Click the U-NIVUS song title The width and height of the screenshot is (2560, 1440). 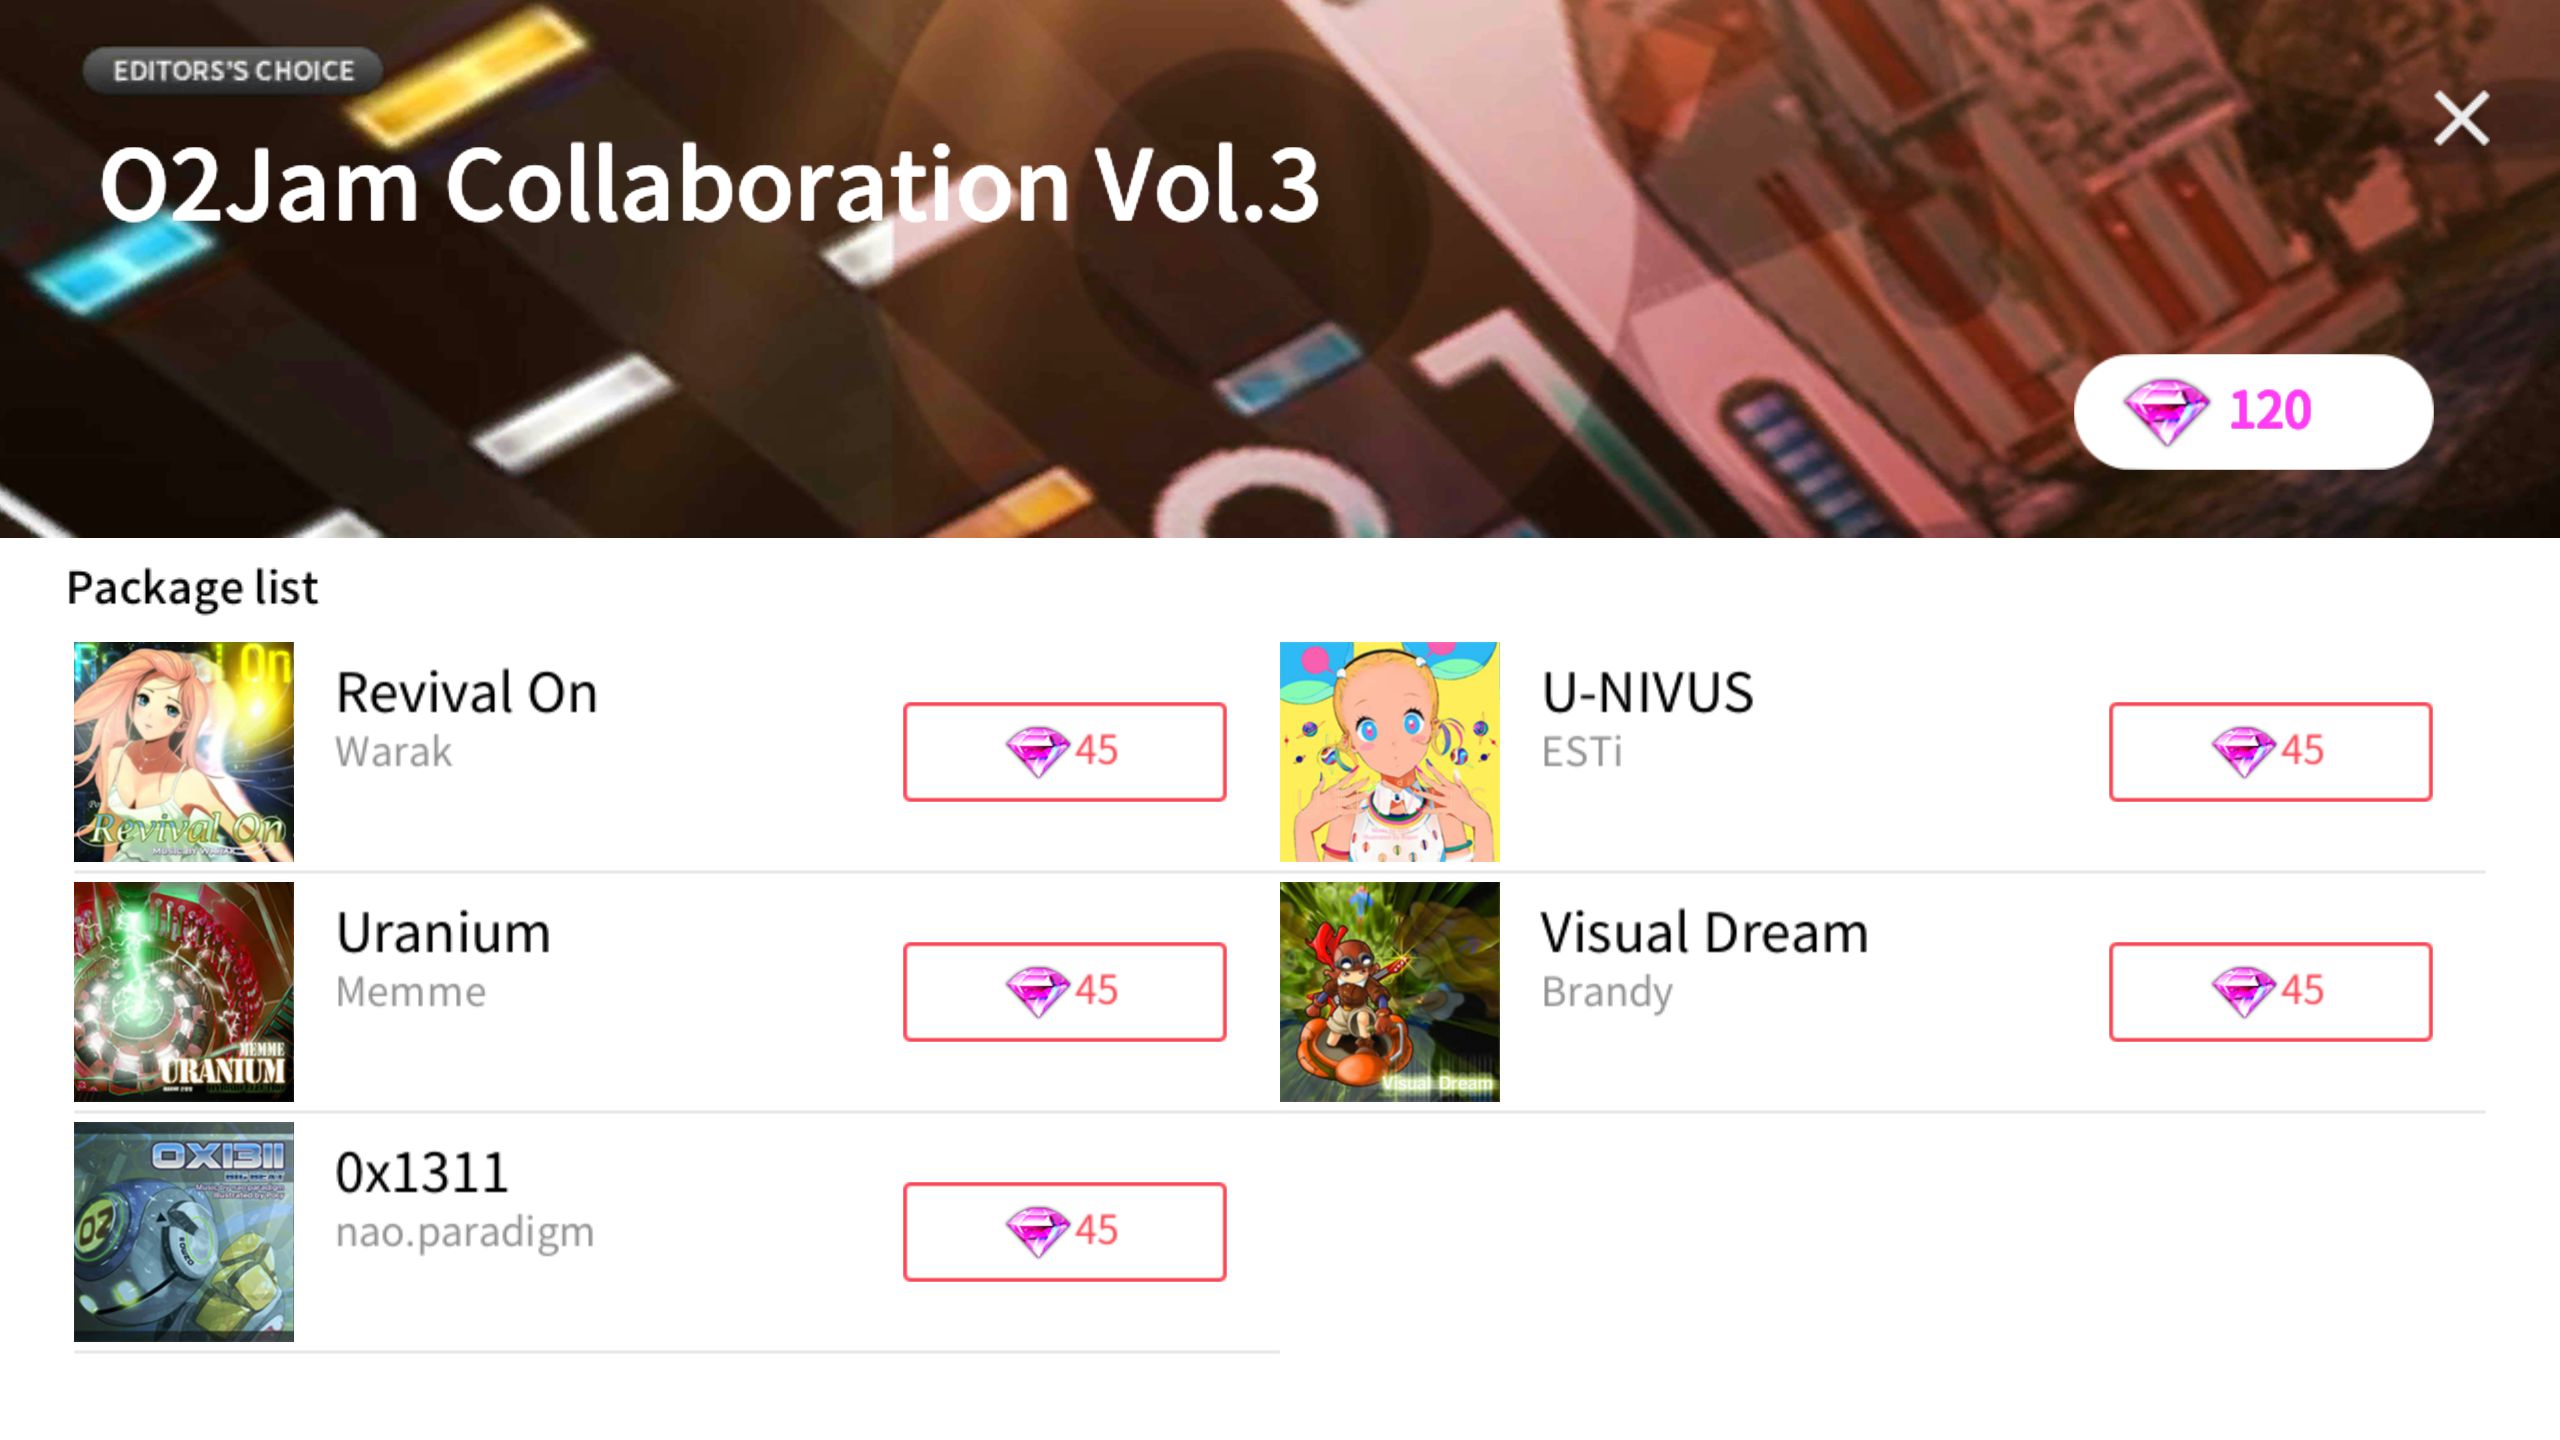(1647, 693)
